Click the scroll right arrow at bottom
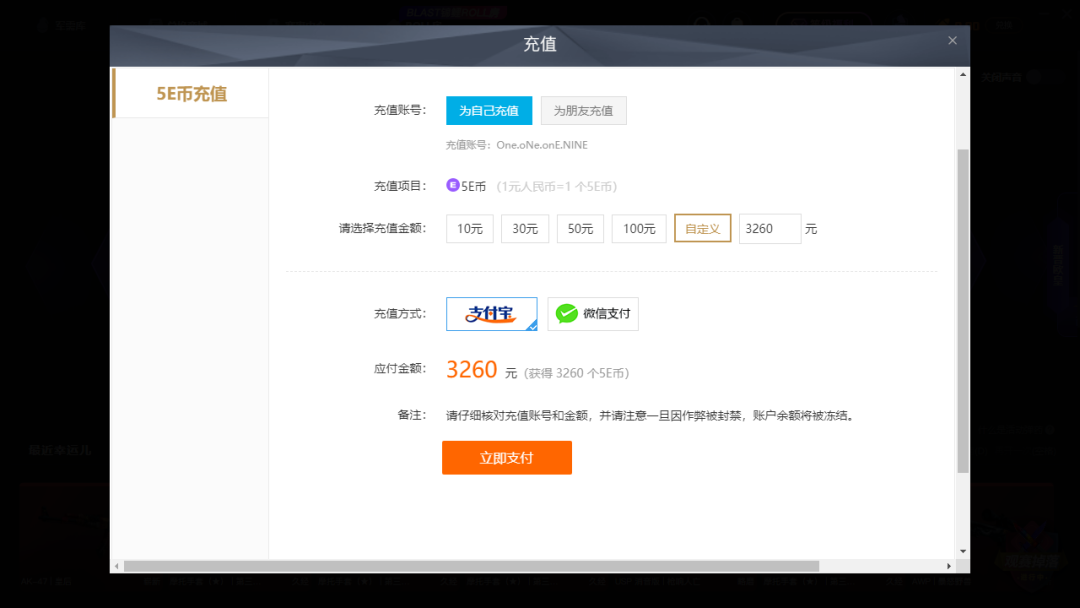 click(949, 566)
